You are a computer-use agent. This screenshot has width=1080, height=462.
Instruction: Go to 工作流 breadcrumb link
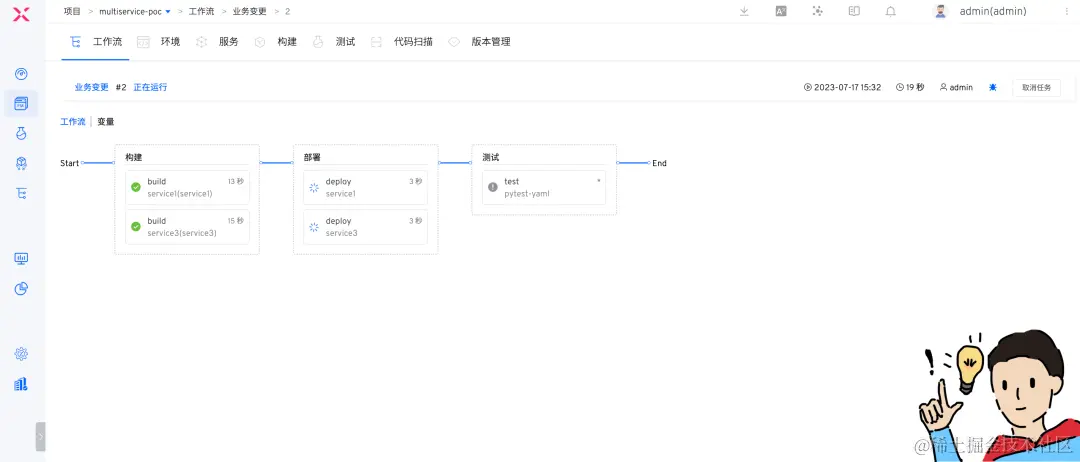pos(201,12)
